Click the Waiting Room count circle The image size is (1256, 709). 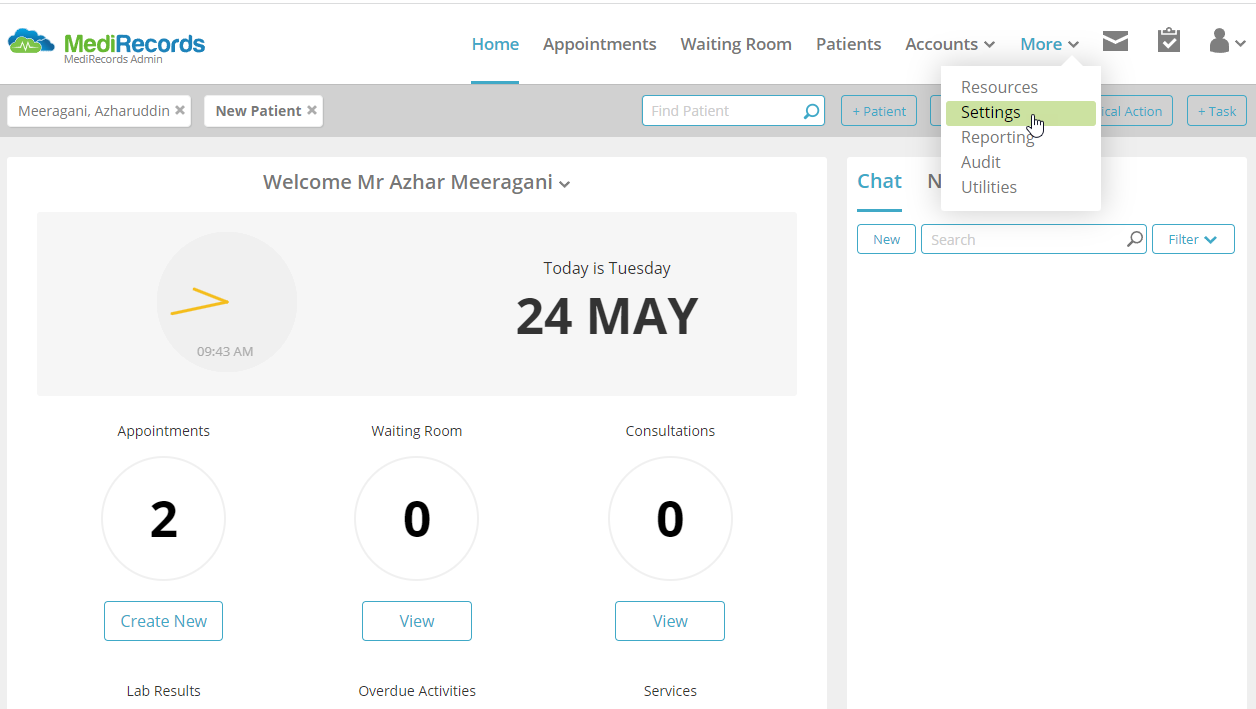click(417, 519)
